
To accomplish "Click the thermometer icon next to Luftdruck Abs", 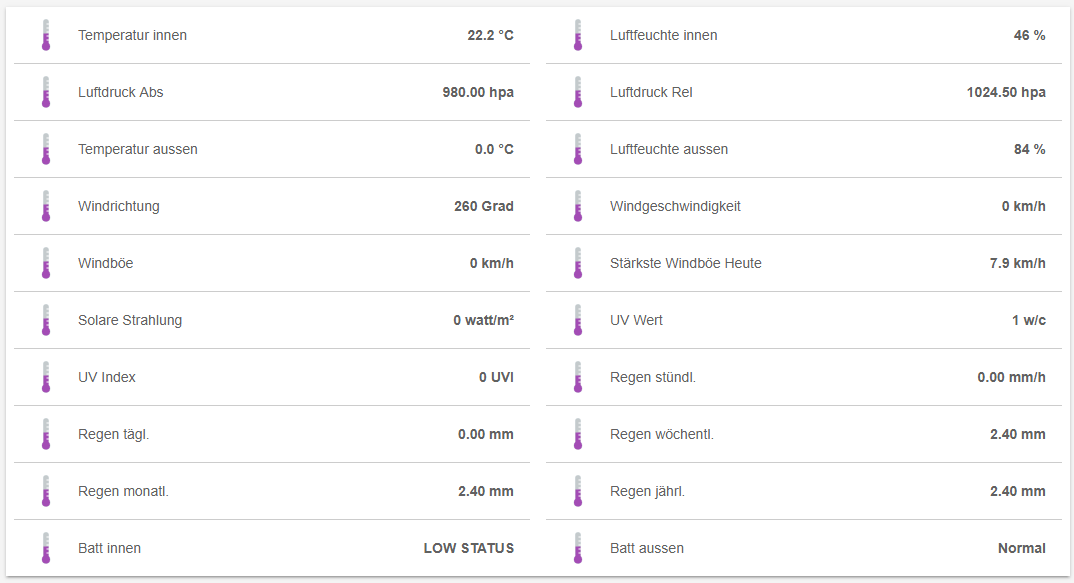I will pos(45,92).
